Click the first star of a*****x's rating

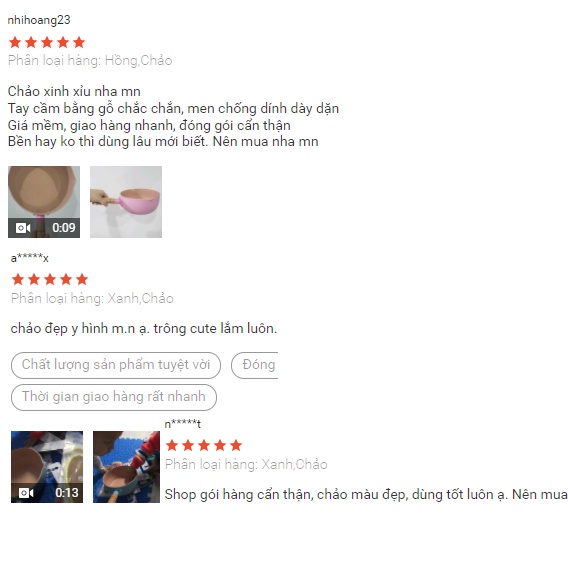pos(18,279)
